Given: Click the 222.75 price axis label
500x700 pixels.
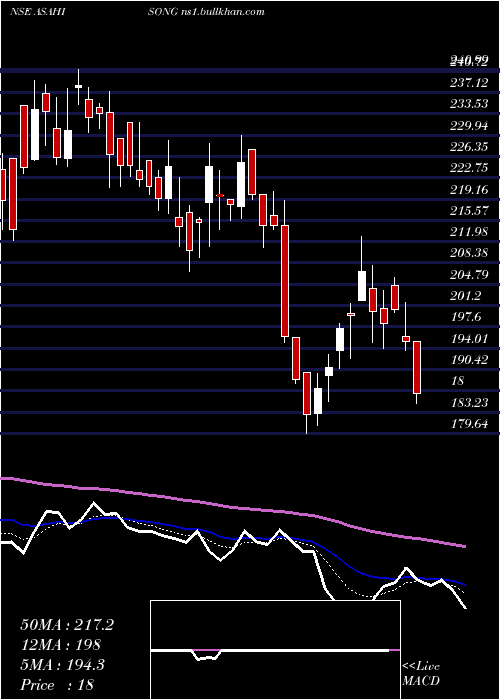Looking at the screenshot, I should 469,168.
